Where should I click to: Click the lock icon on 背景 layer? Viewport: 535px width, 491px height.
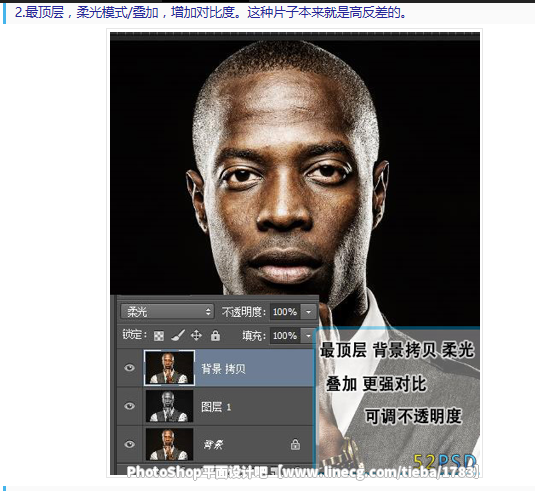[295, 444]
